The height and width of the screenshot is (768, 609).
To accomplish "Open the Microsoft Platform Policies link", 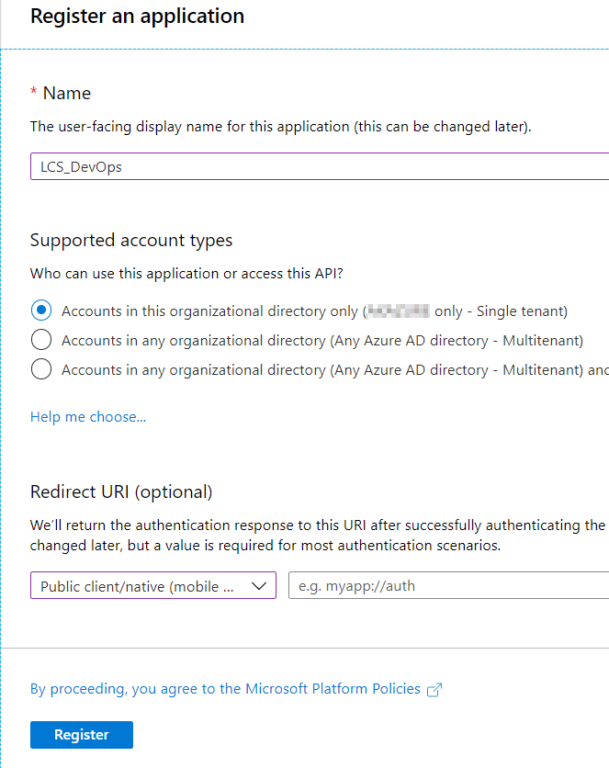I will click(x=225, y=689).
